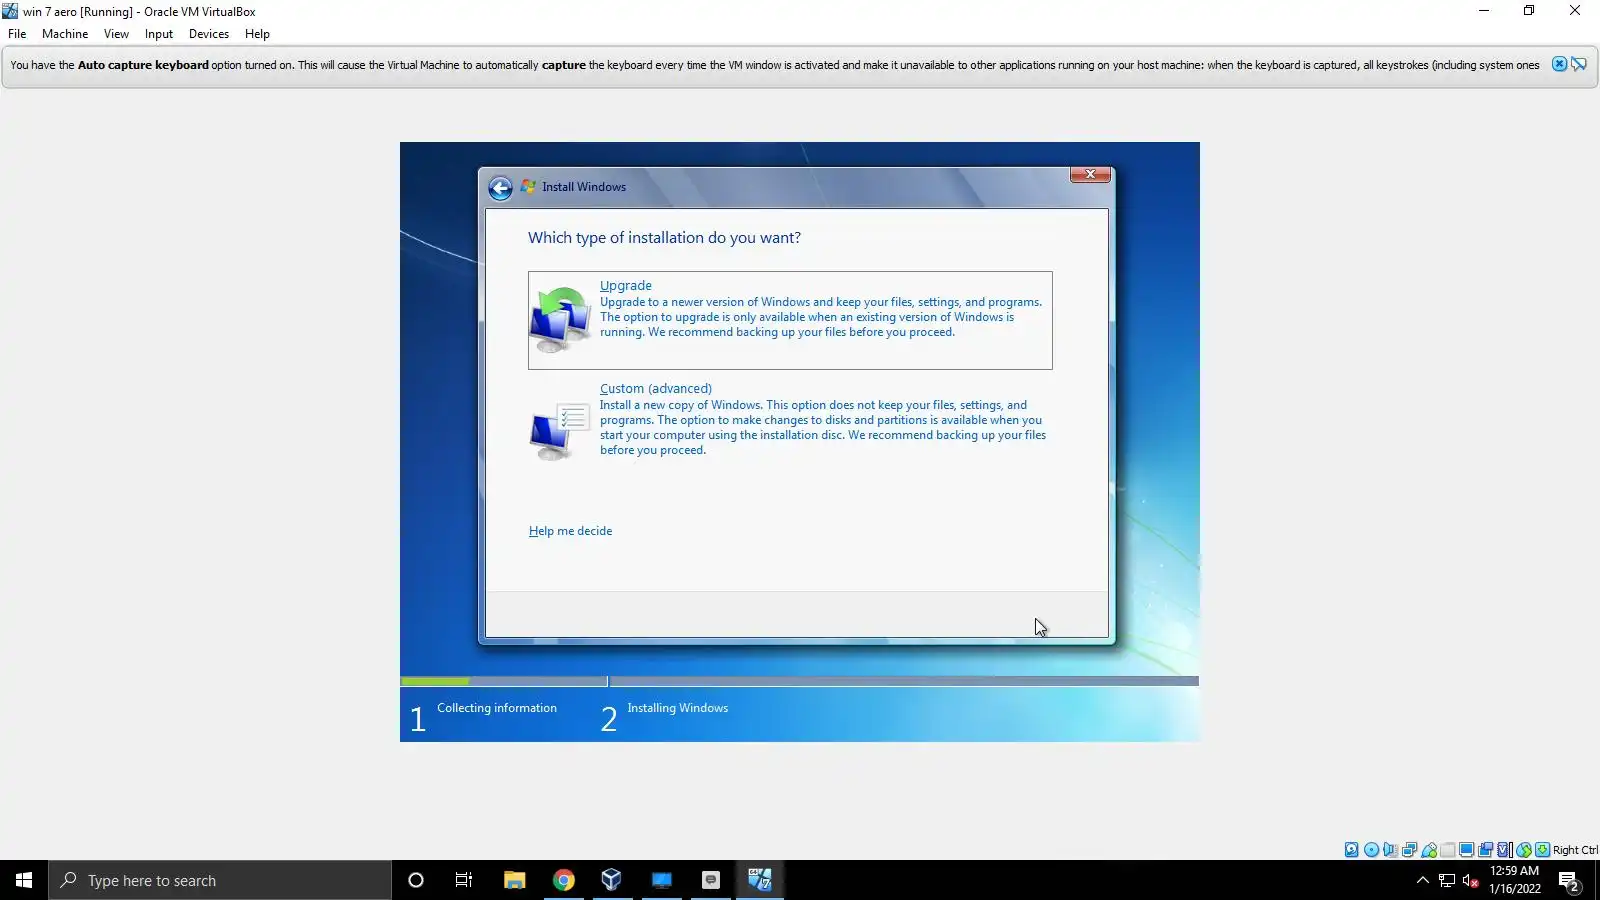
Task: Click the optical disk indicator
Action: 1371,850
